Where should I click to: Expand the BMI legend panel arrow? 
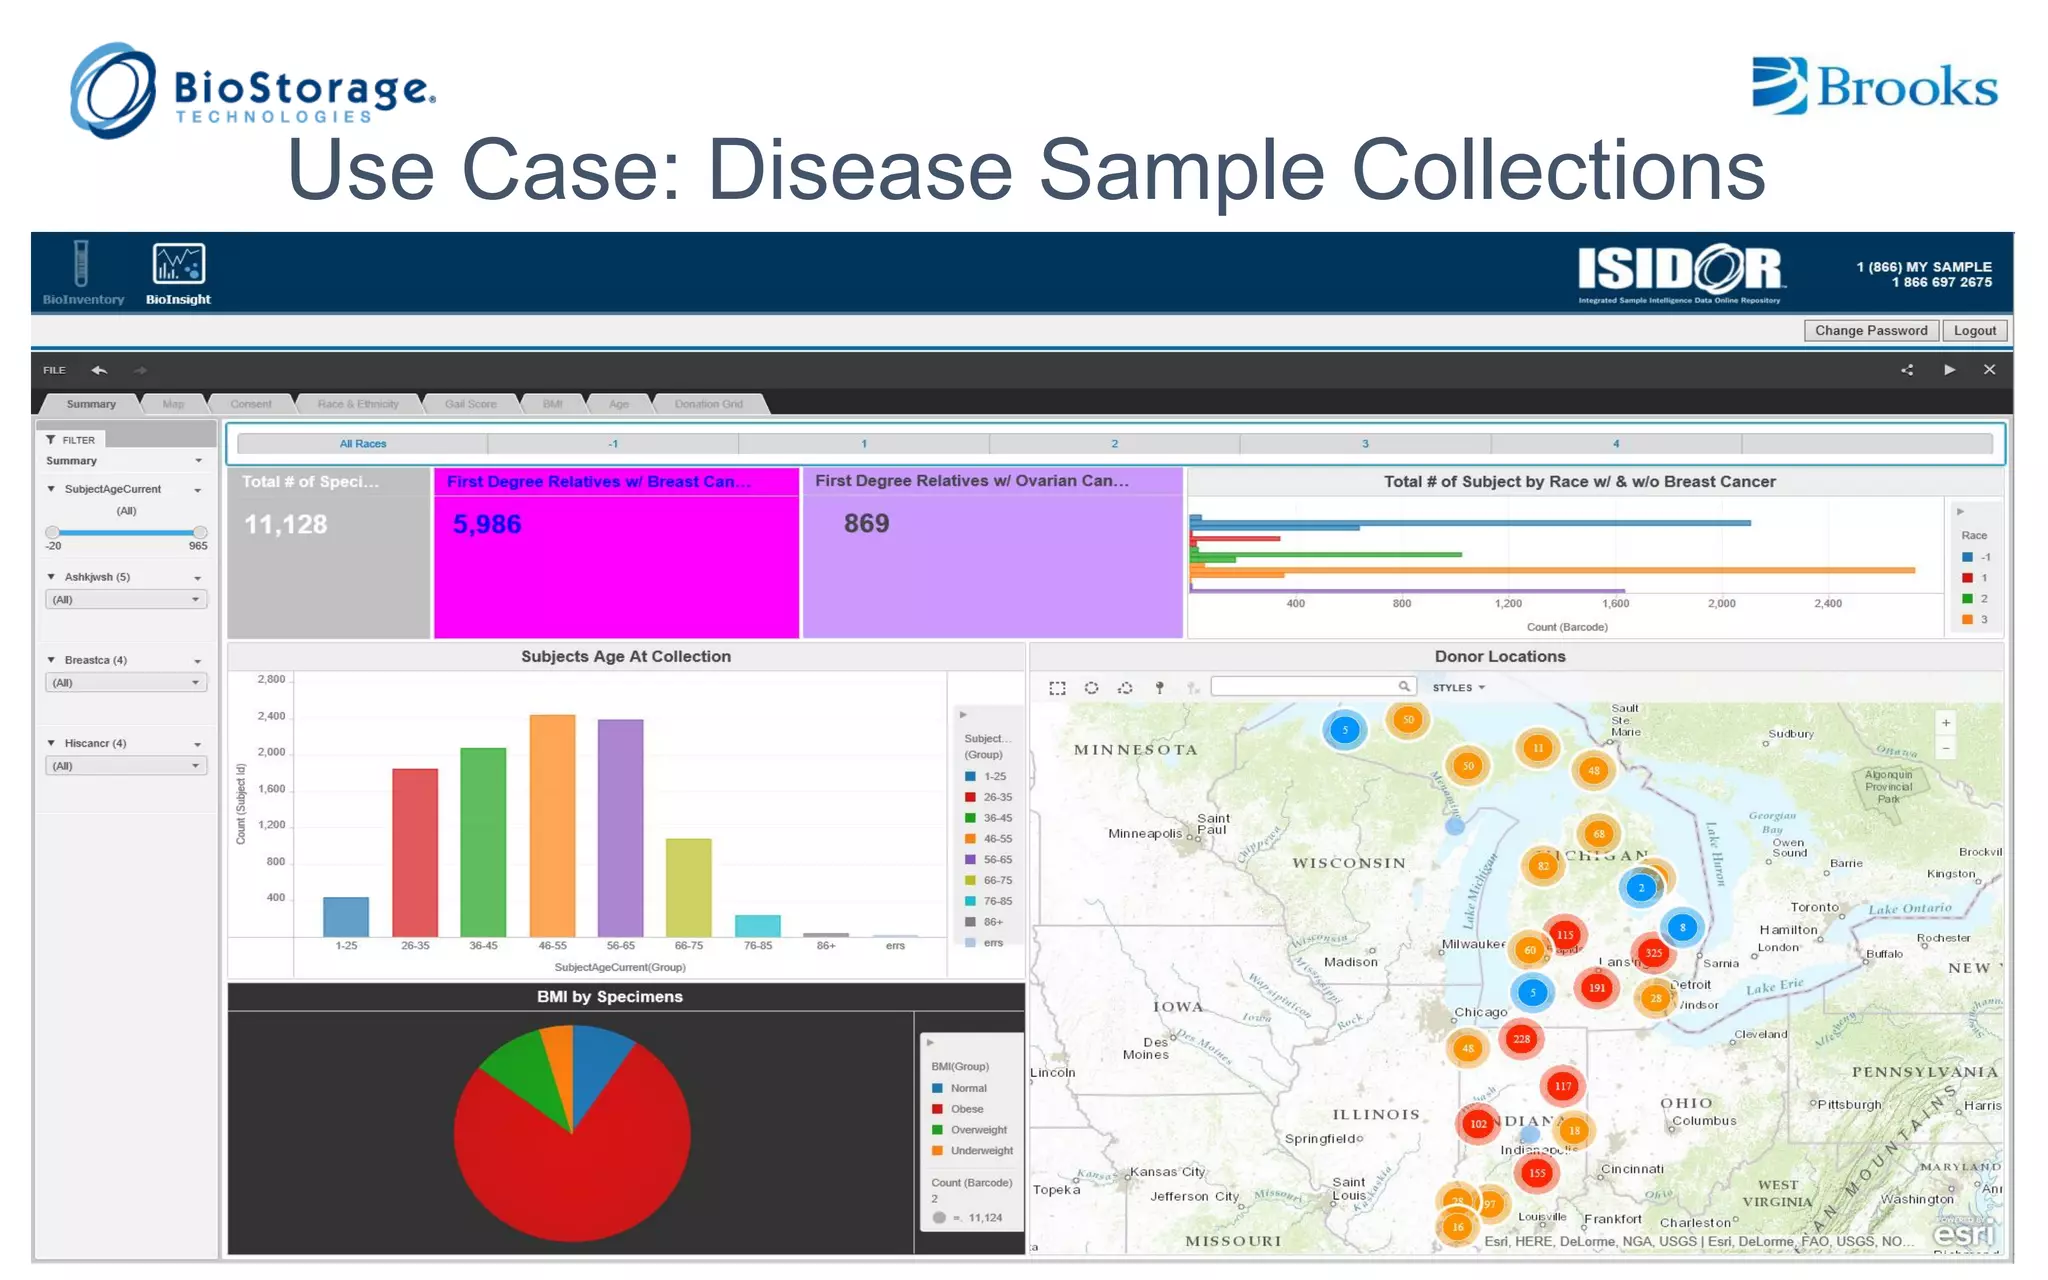click(930, 1042)
